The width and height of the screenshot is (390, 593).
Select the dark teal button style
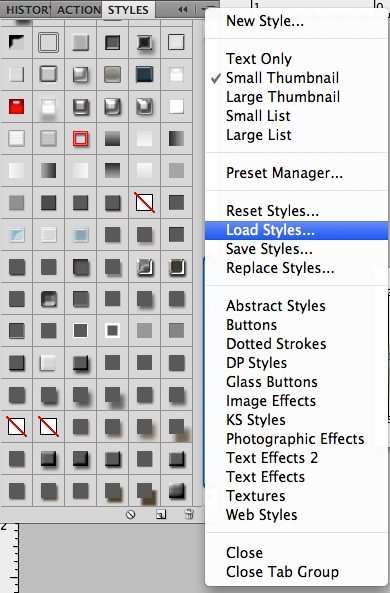click(x=145, y=75)
